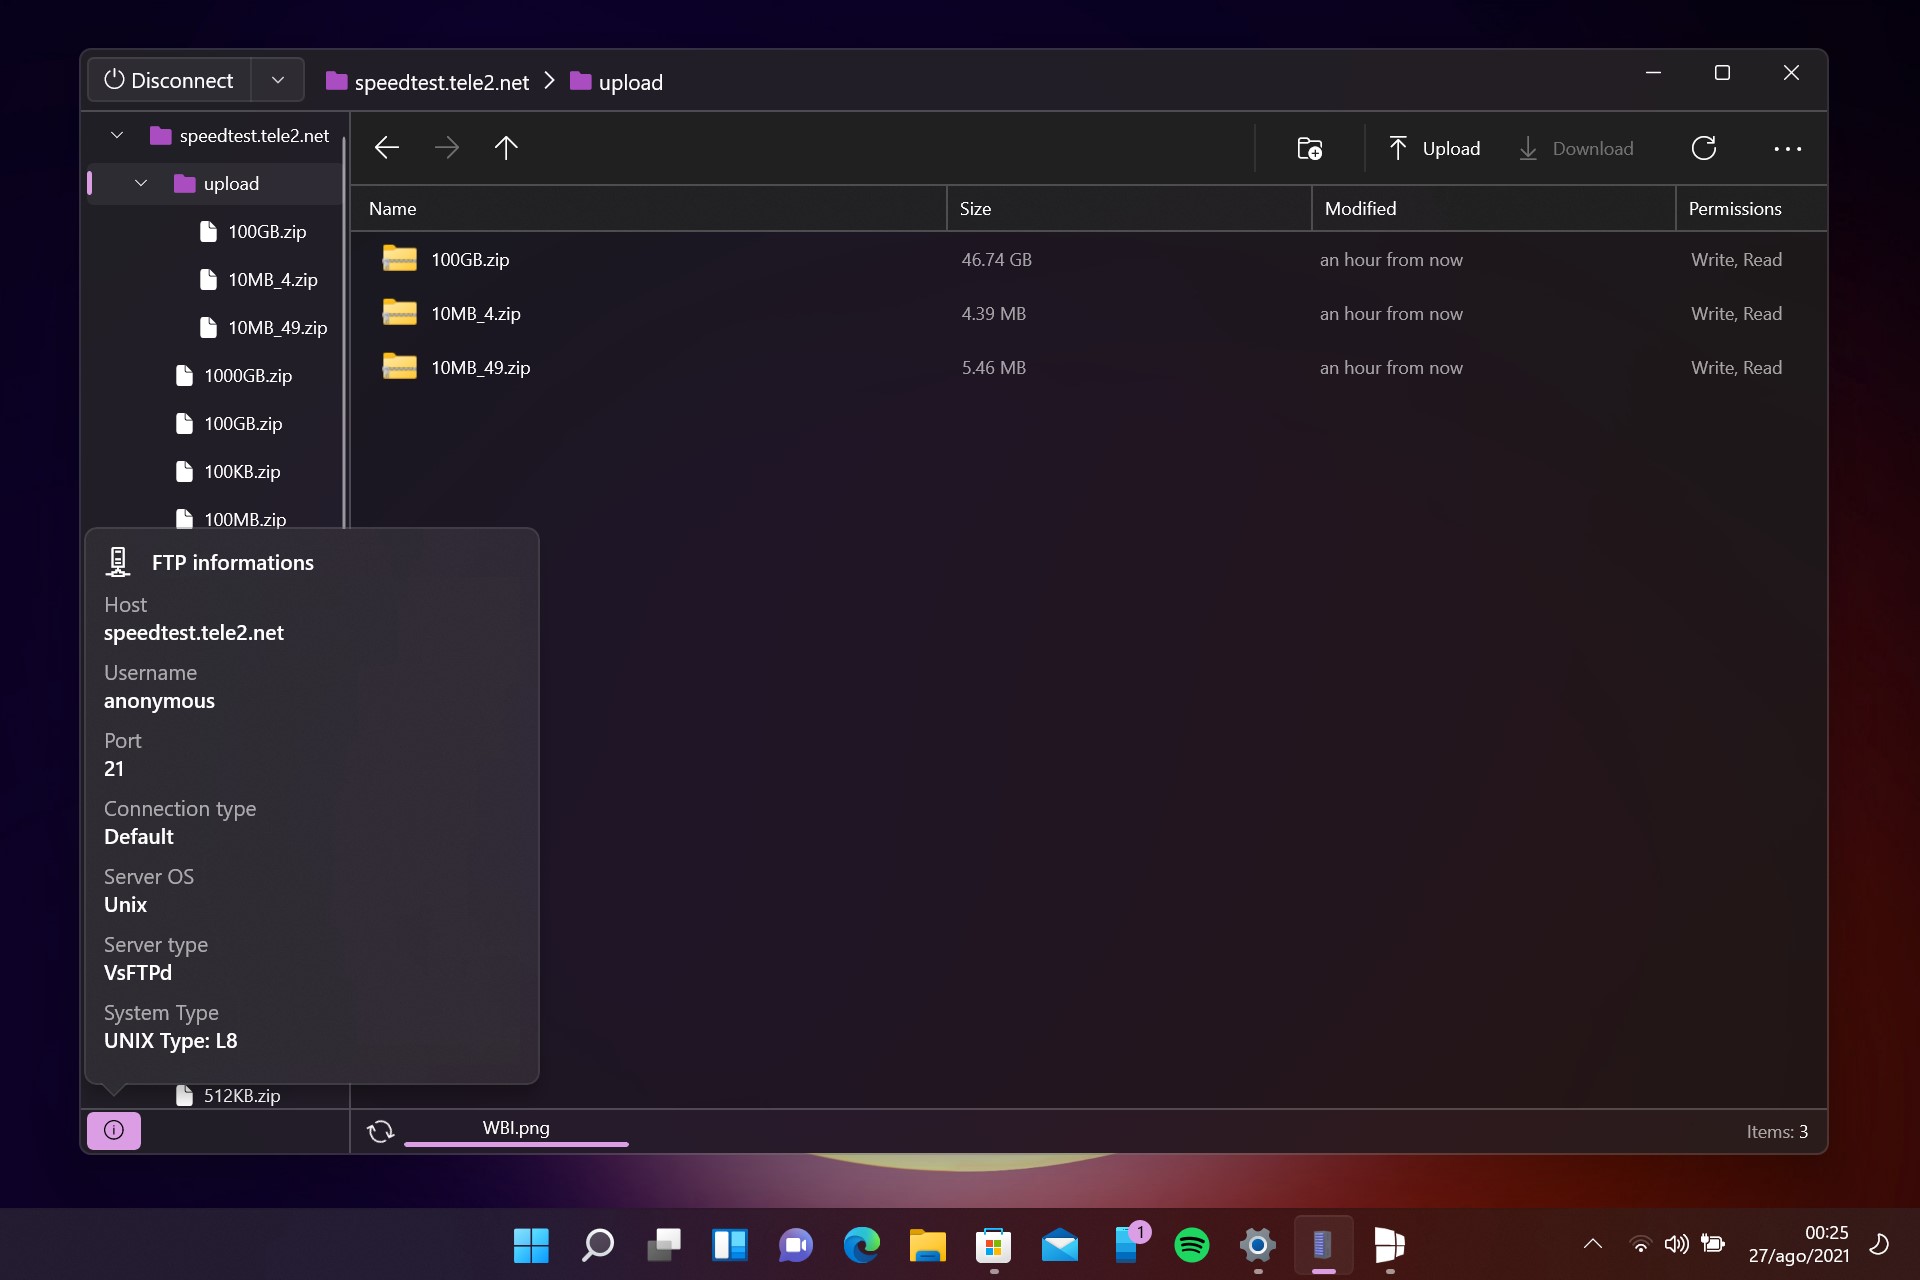Create a new folder using the toolbar icon

coord(1309,148)
